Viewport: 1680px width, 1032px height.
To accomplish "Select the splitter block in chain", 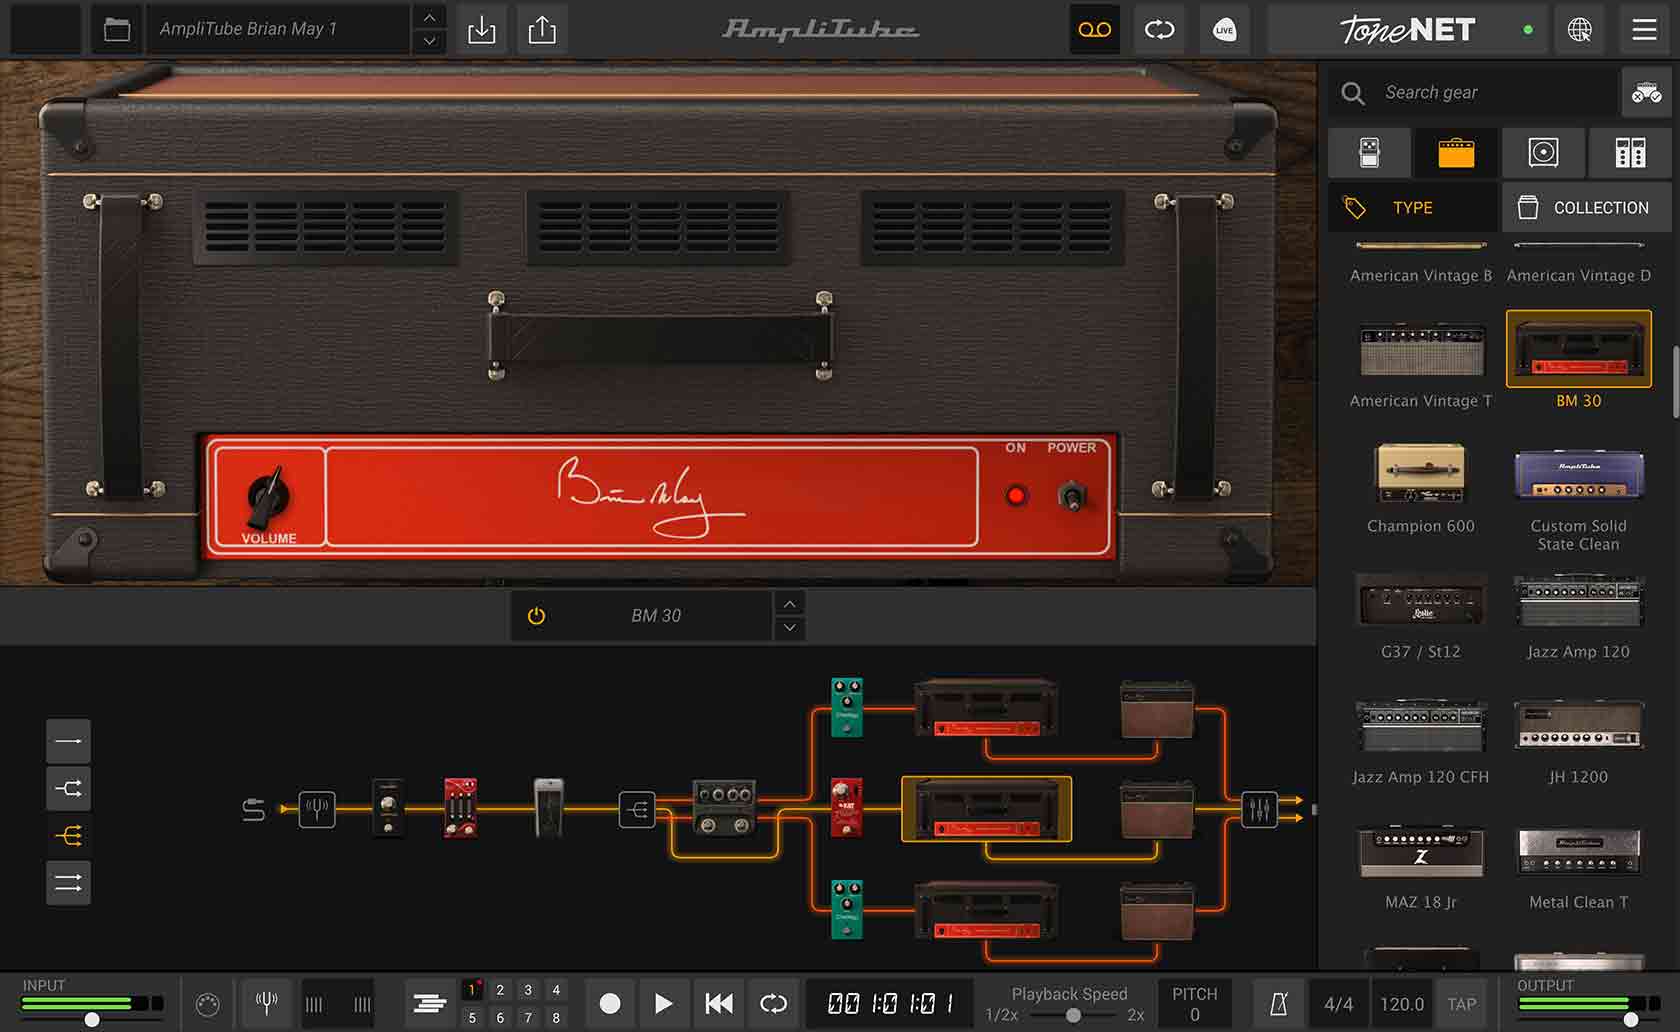I will tap(637, 809).
